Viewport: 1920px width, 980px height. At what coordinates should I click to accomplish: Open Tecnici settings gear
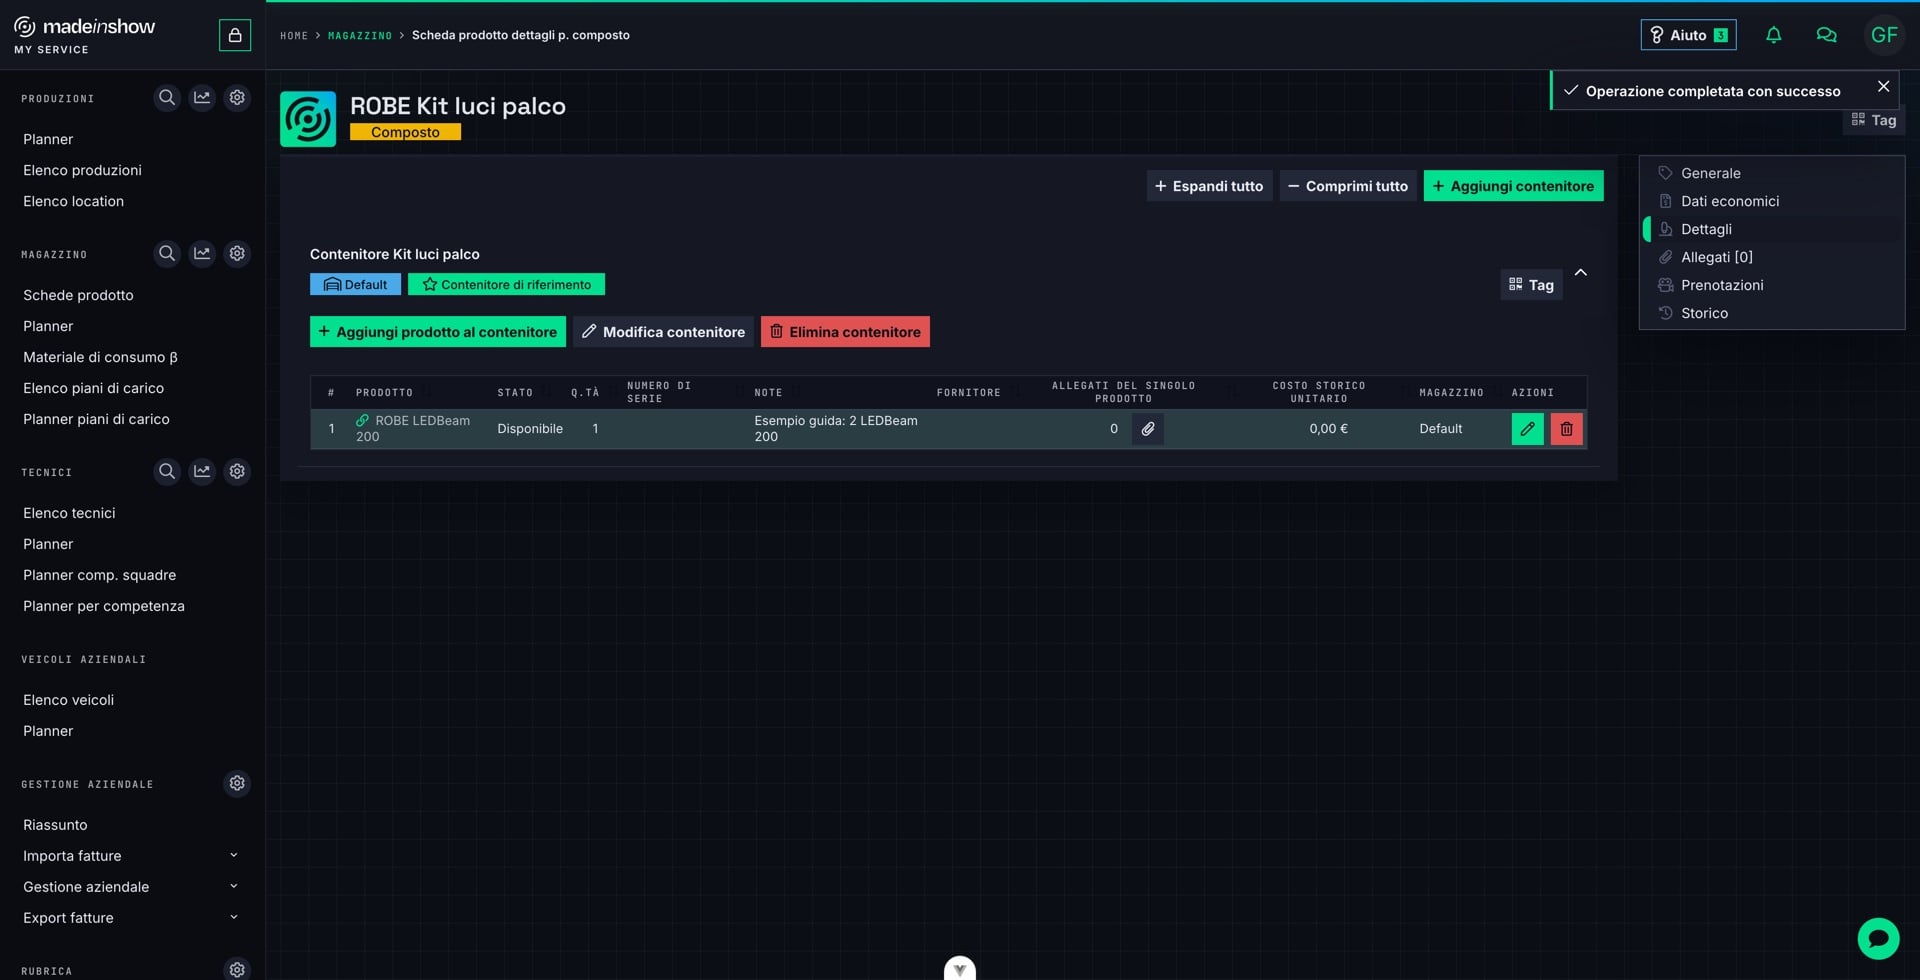pos(237,472)
